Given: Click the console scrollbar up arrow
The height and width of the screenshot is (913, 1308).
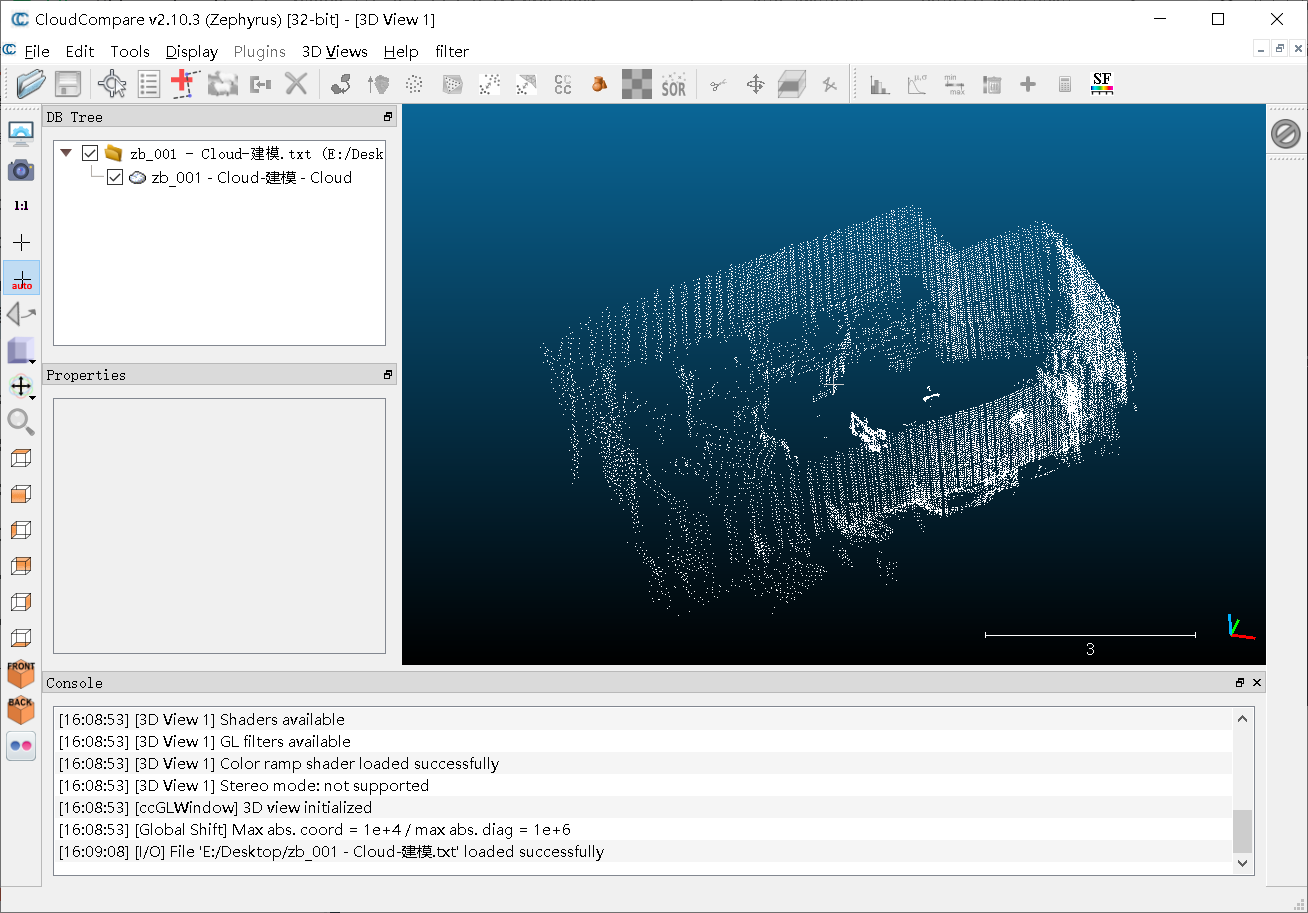Looking at the screenshot, I should tap(1242, 718).
